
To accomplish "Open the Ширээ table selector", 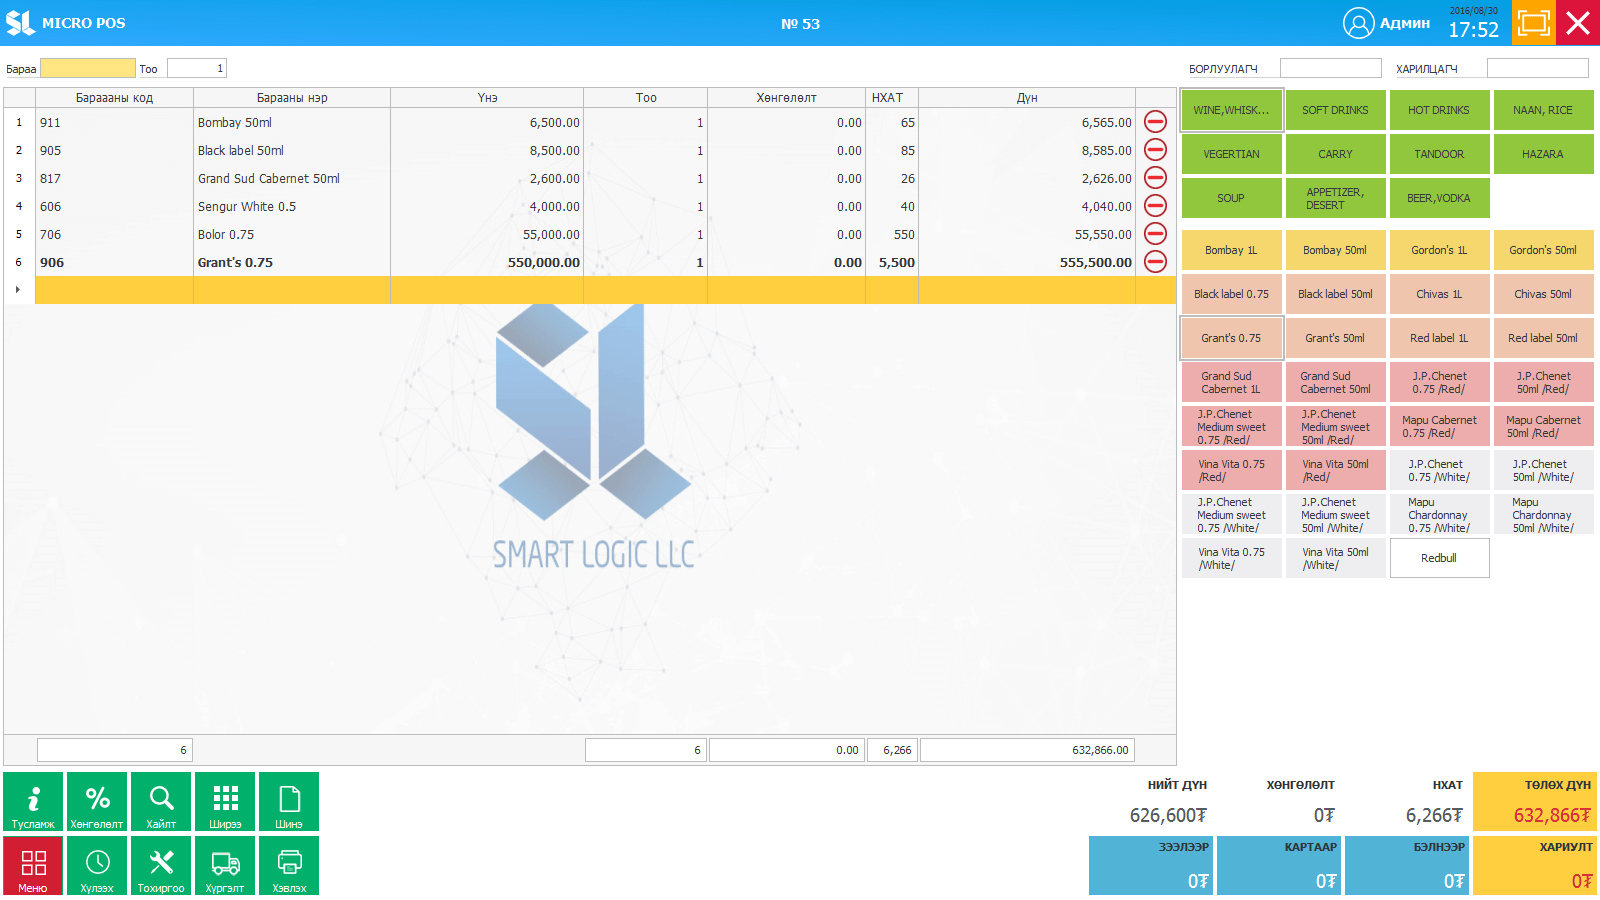I will [x=225, y=801].
